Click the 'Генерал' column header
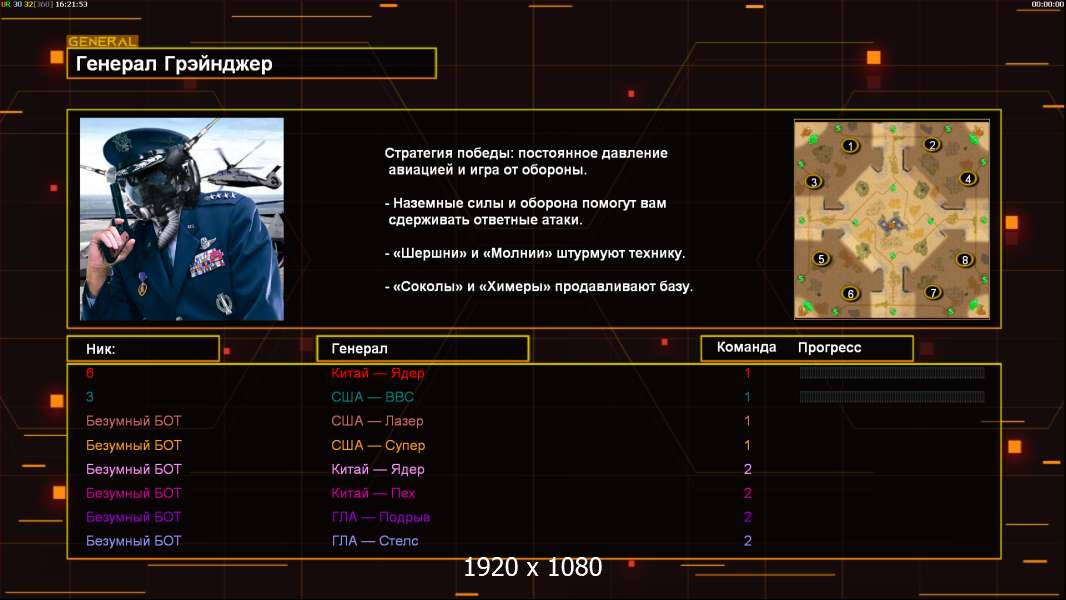The width and height of the screenshot is (1066, 600). click(x=422, y=349)
